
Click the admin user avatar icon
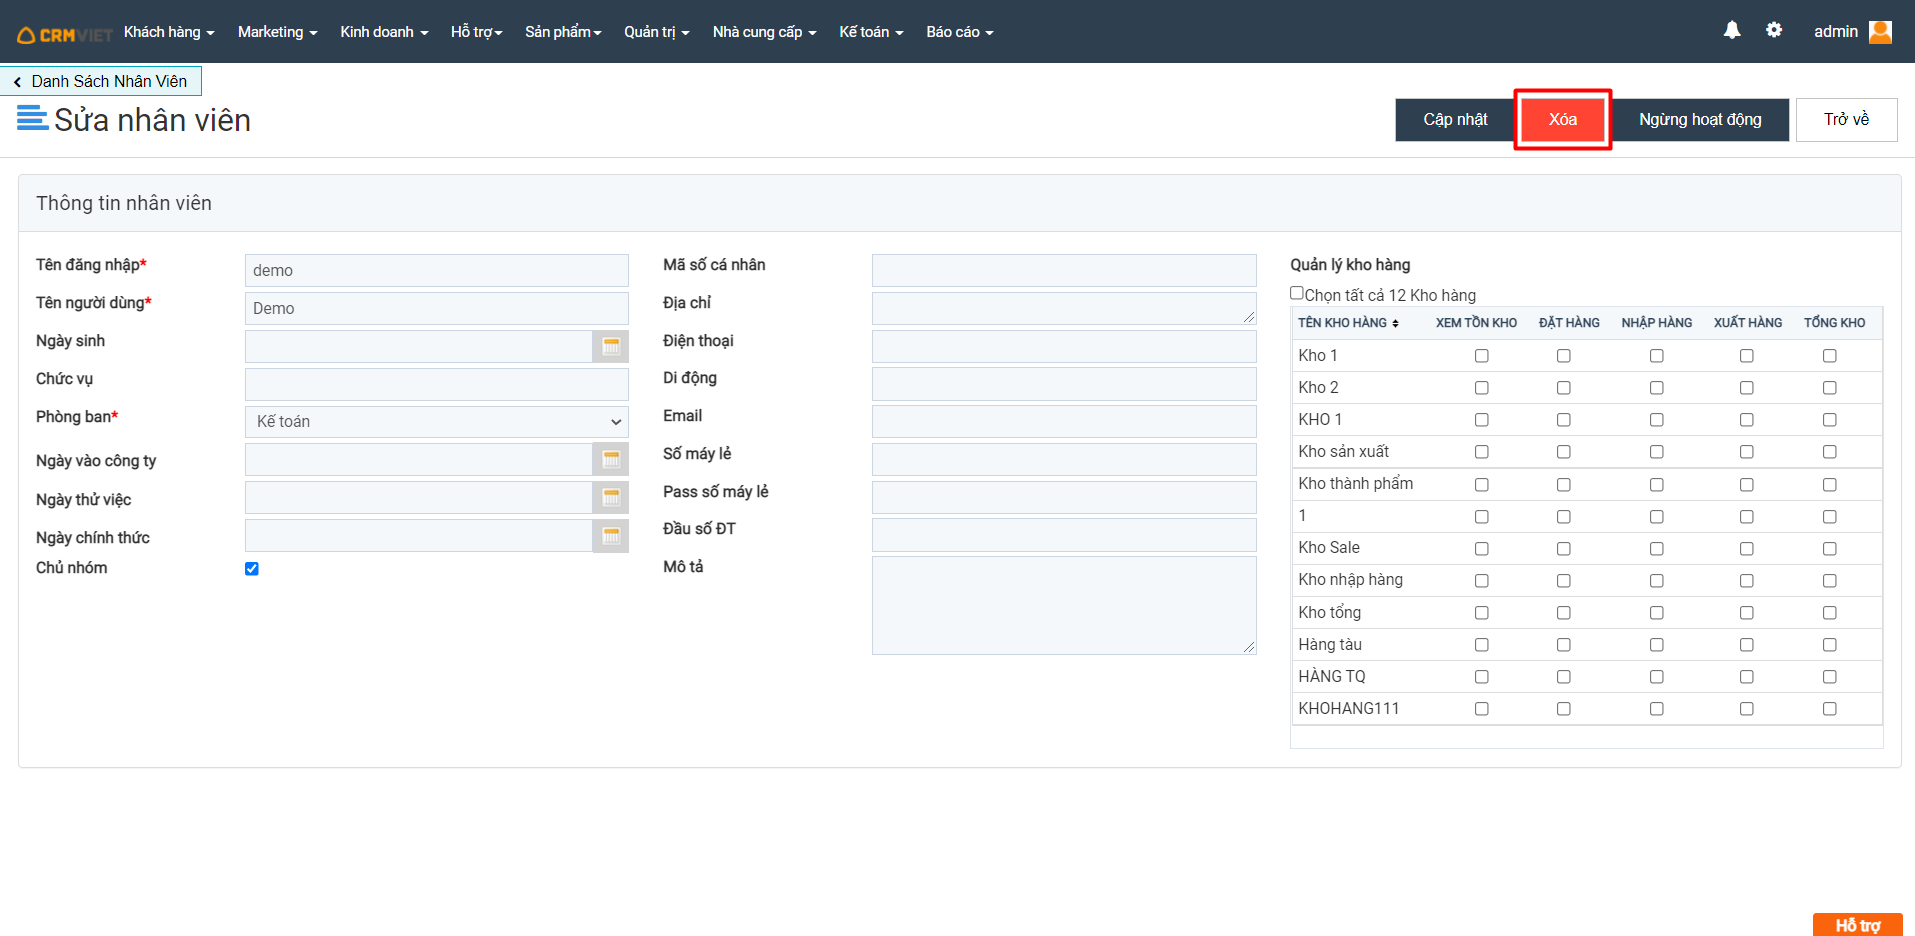[1880, 32]
